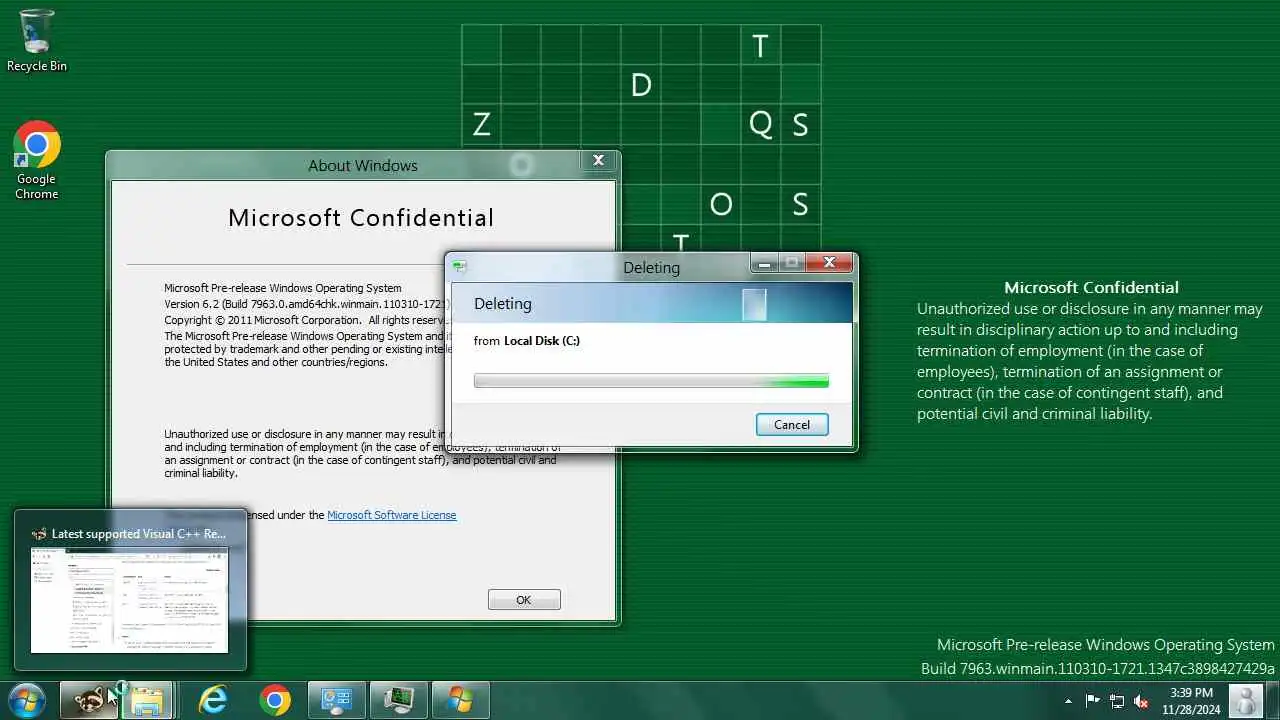Open the user tile on the taskbar
This screenshot has height=720, width=1280.
click(x=1247, y=700)
